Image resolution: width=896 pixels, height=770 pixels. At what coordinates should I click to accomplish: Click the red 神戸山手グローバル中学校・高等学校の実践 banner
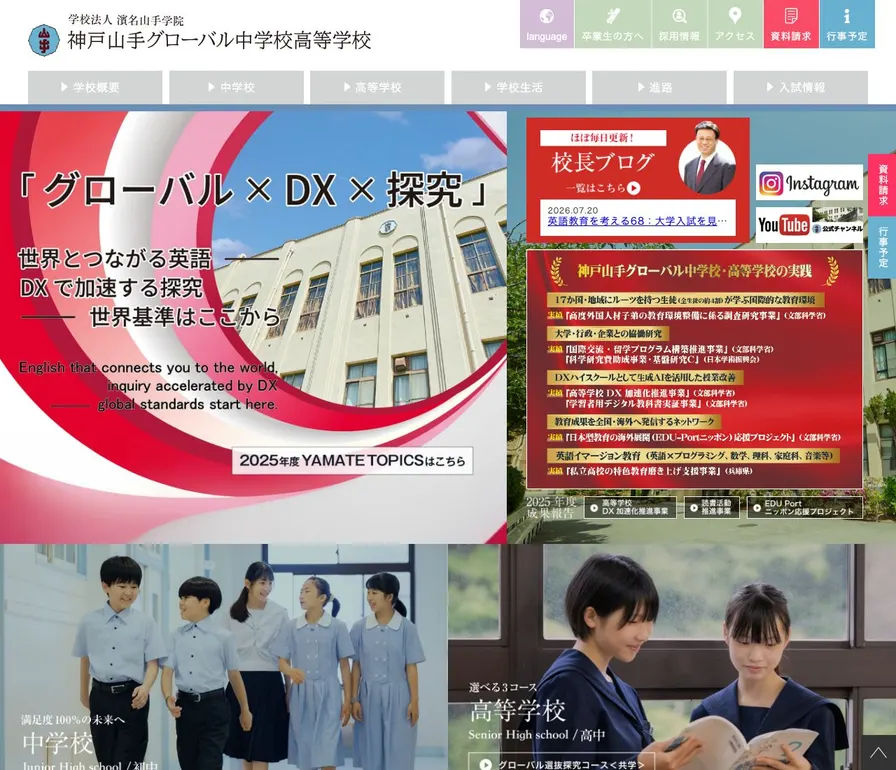click(x=694, y=369)
